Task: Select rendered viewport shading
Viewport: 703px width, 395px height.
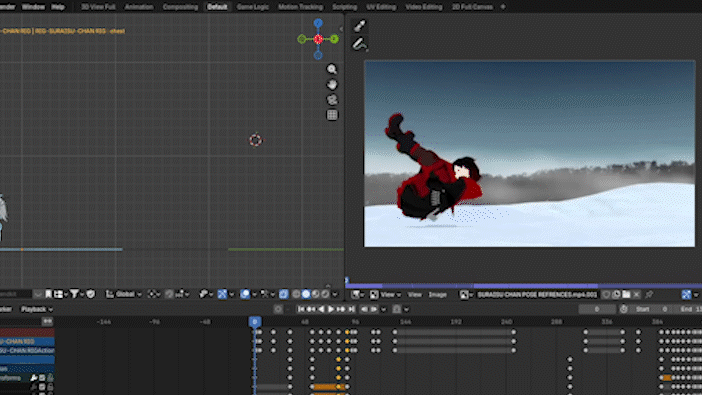Action: (325, 294)
